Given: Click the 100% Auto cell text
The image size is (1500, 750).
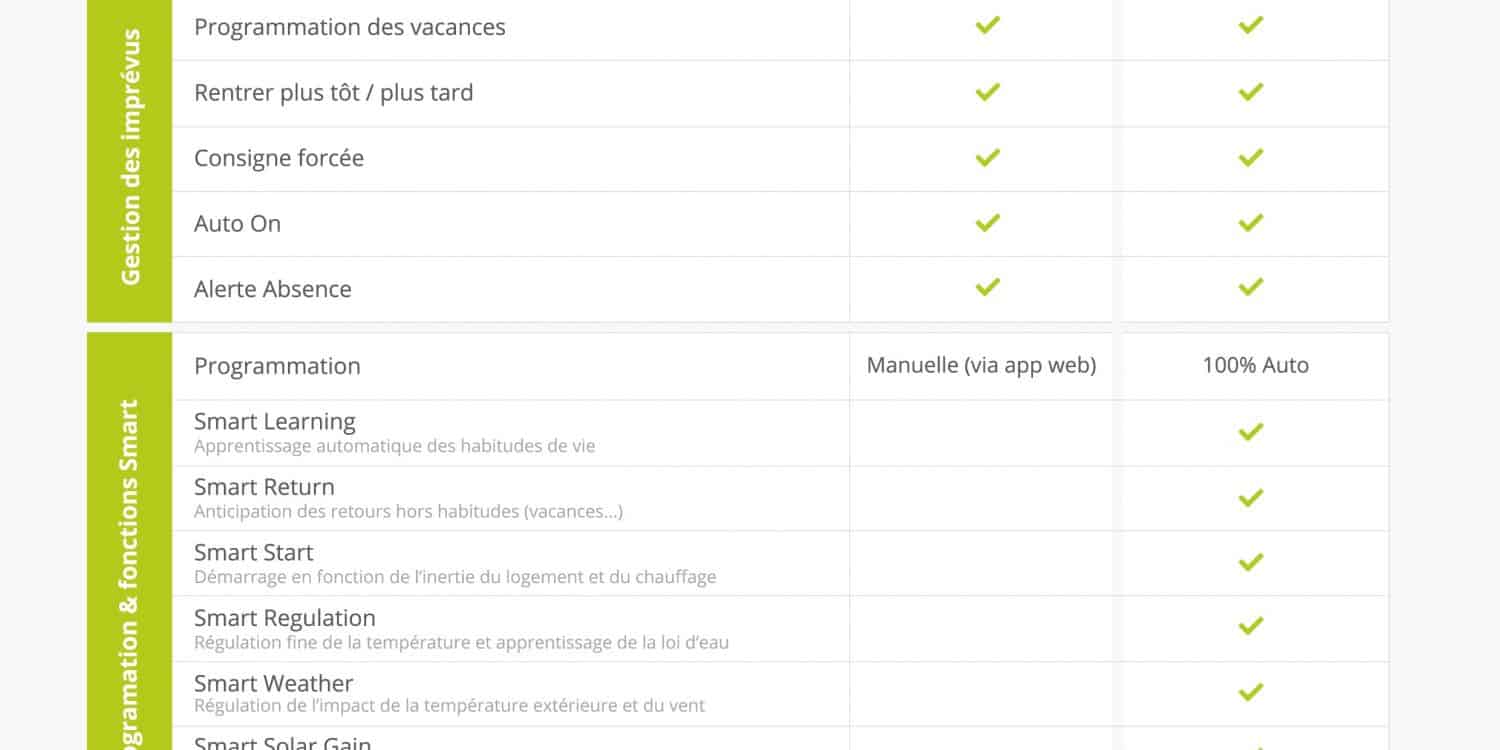Looking at the screenshot, I should point(1256,366).
